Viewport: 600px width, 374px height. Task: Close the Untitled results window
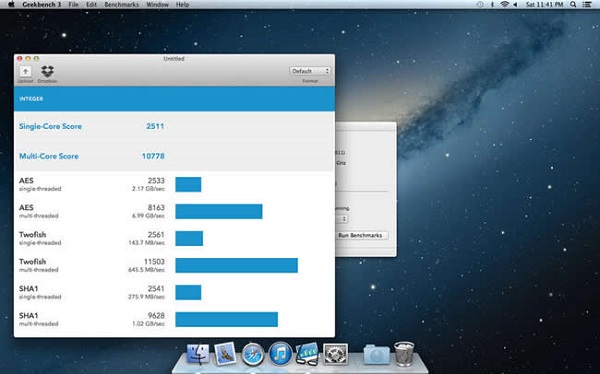(x=20, y=59)
